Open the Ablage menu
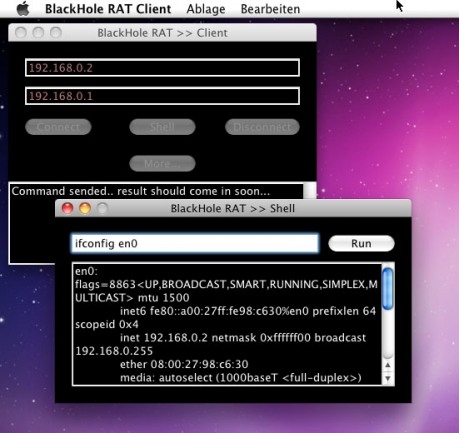Image resolution: width=459 pixels, height=433 pixels. tap(206, 9)
